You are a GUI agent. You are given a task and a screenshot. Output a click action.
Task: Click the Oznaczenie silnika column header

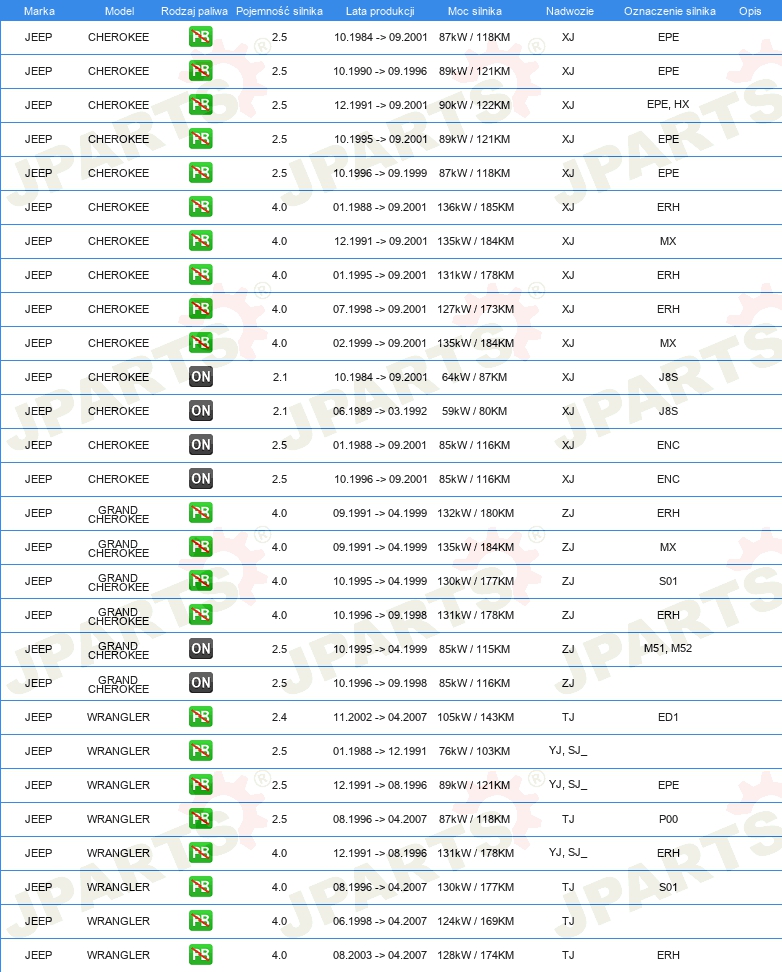pyautogui.click(x=669, y=11)
